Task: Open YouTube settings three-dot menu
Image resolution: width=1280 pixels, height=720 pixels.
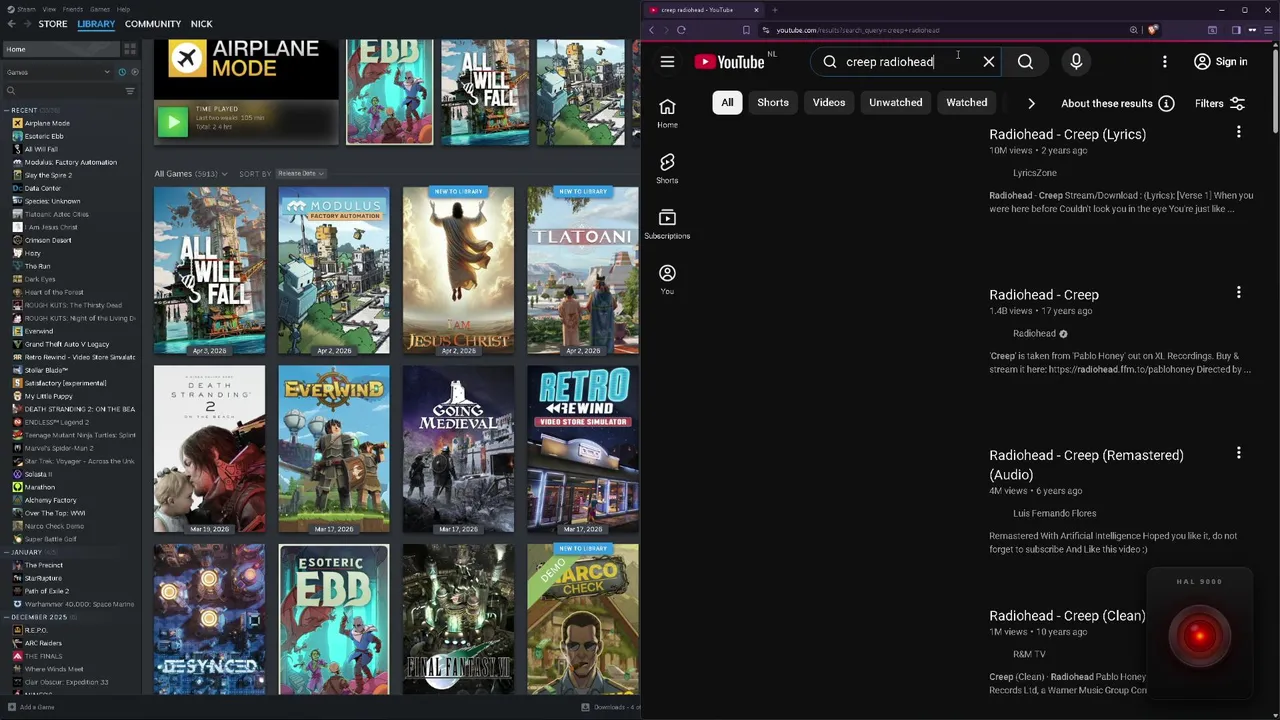Action: (1164, 62)
